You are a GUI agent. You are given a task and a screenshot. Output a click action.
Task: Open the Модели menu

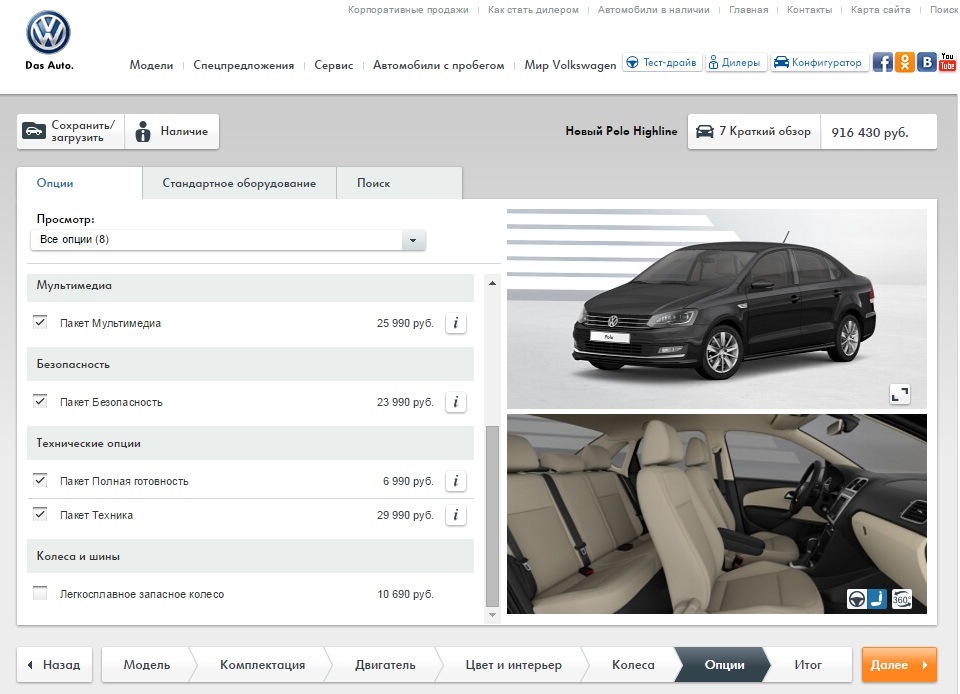click(x=151, y=65)
